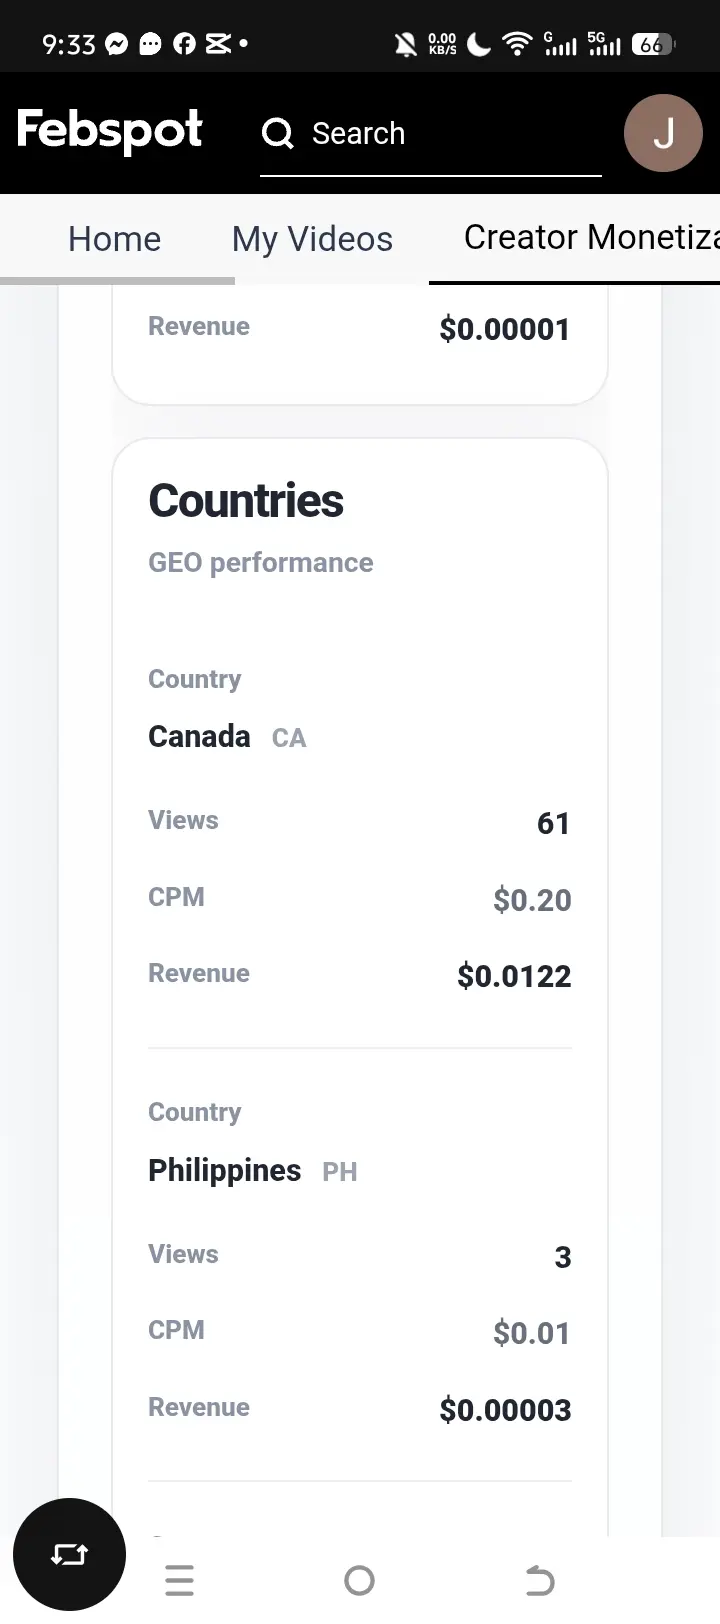720x1624 pixels.
Task: Click the Countries section heading
Action: [x=246, y=501]
